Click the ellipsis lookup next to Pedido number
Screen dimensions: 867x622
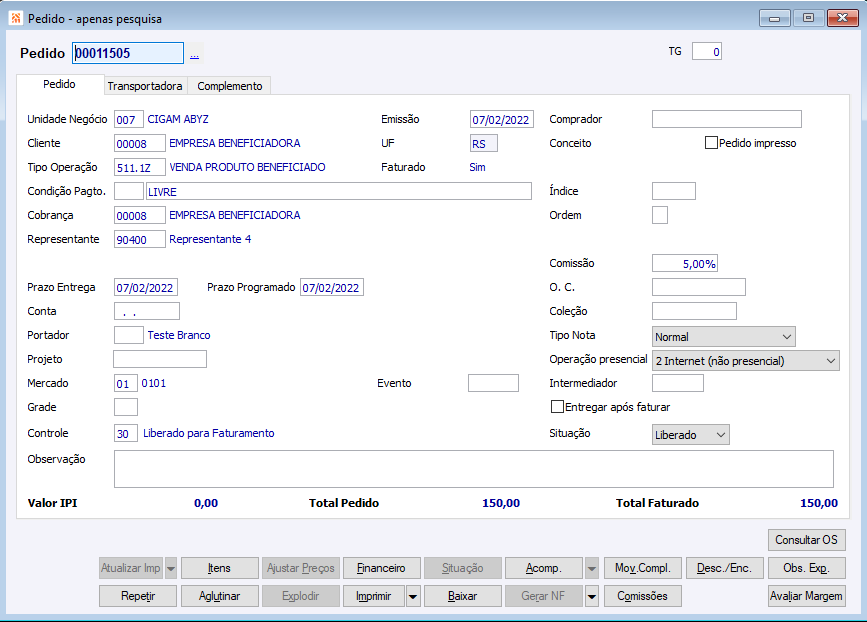coord(194,54)
